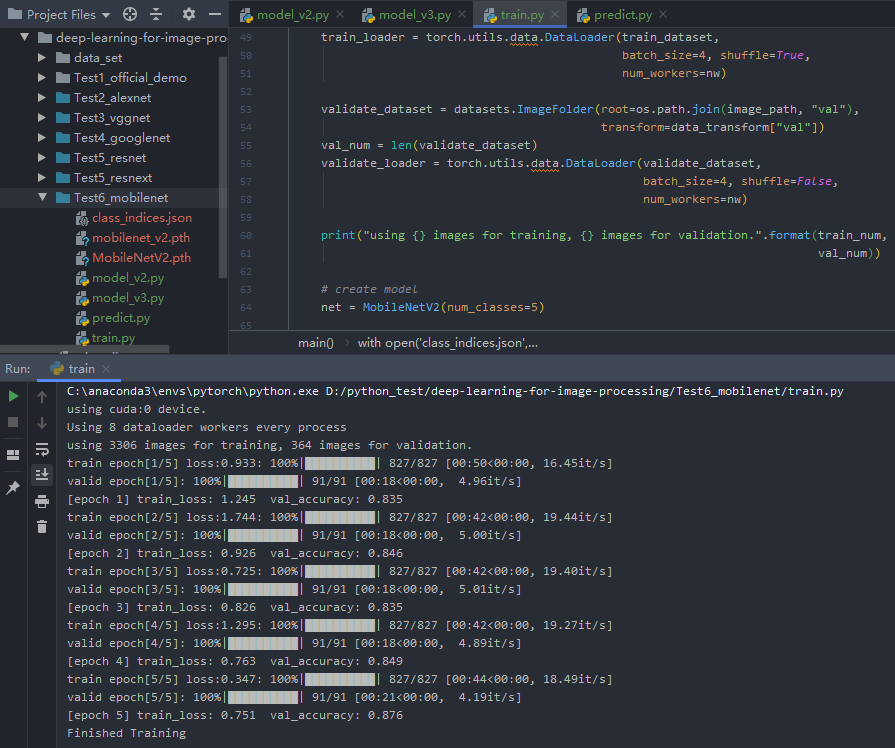This screenshot has height=748, width=895.
Task: Switch to the model_v3.py editor tab
Action: pyautogui.click(x=414, y=15)
